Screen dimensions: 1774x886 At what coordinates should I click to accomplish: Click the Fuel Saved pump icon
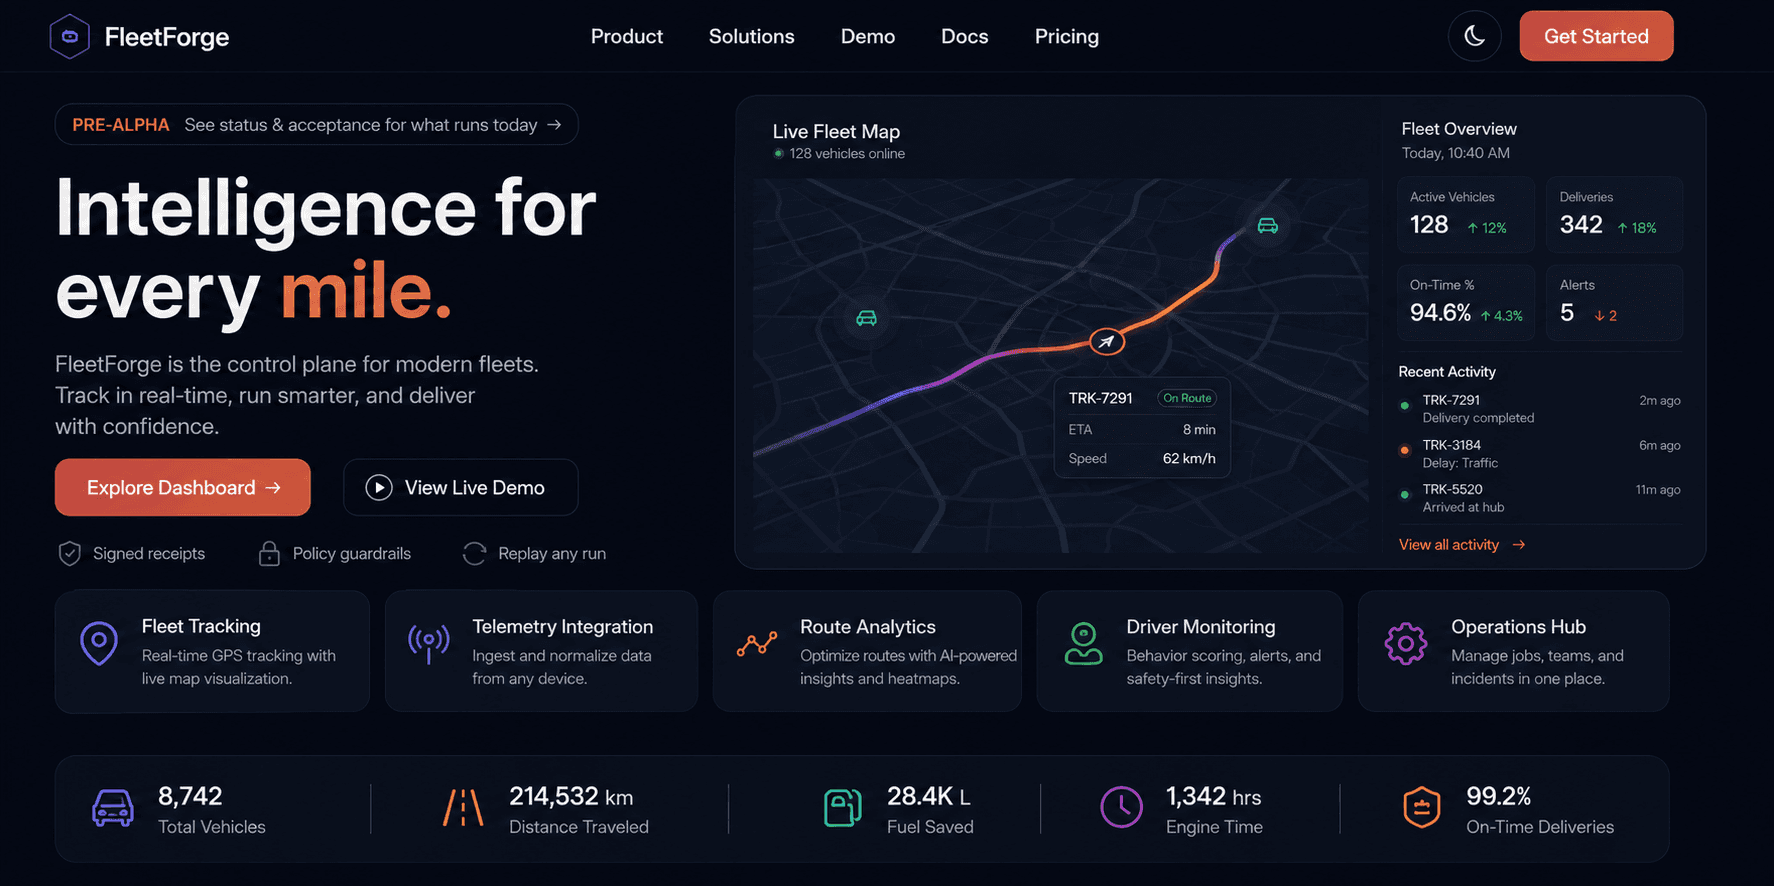pyautogui.click(x=842, y=808)
